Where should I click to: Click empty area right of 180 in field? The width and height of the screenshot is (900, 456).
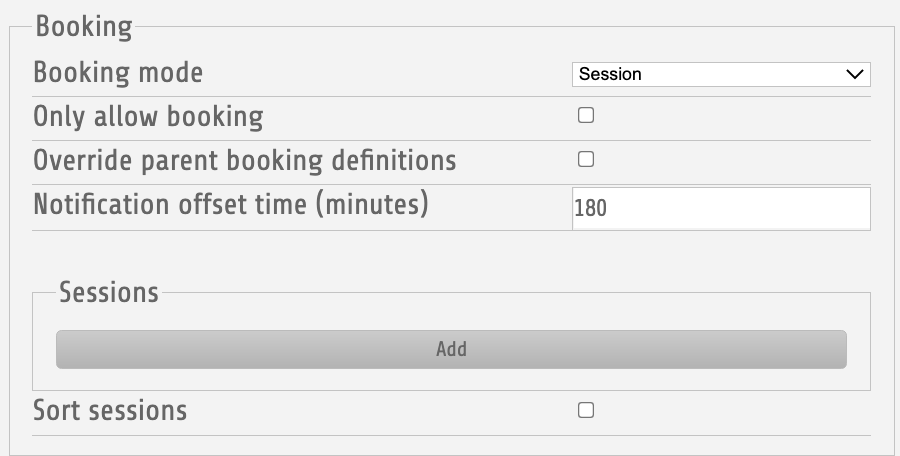pyautogui.click(x=738, y=208)
